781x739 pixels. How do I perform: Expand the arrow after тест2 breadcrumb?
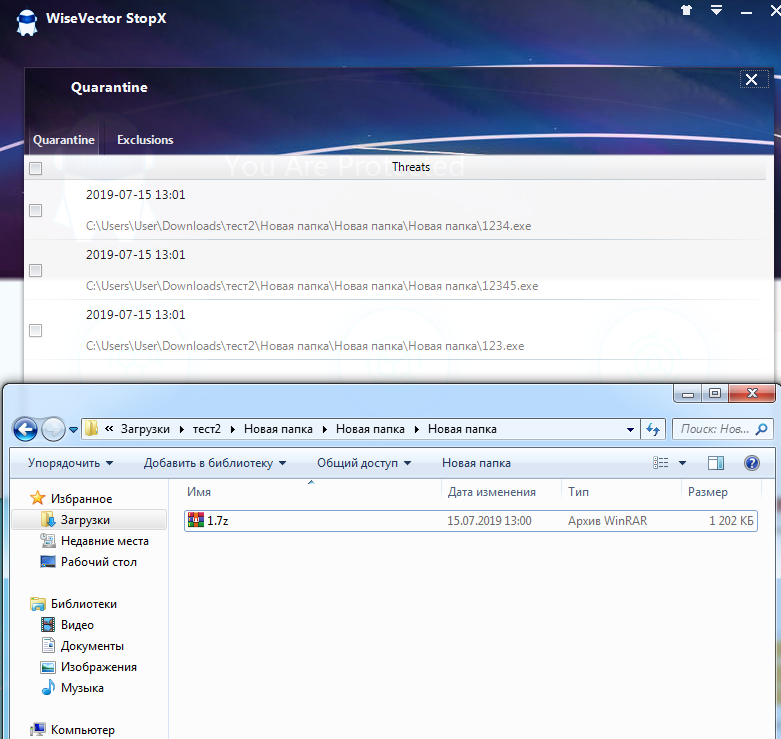233,429
